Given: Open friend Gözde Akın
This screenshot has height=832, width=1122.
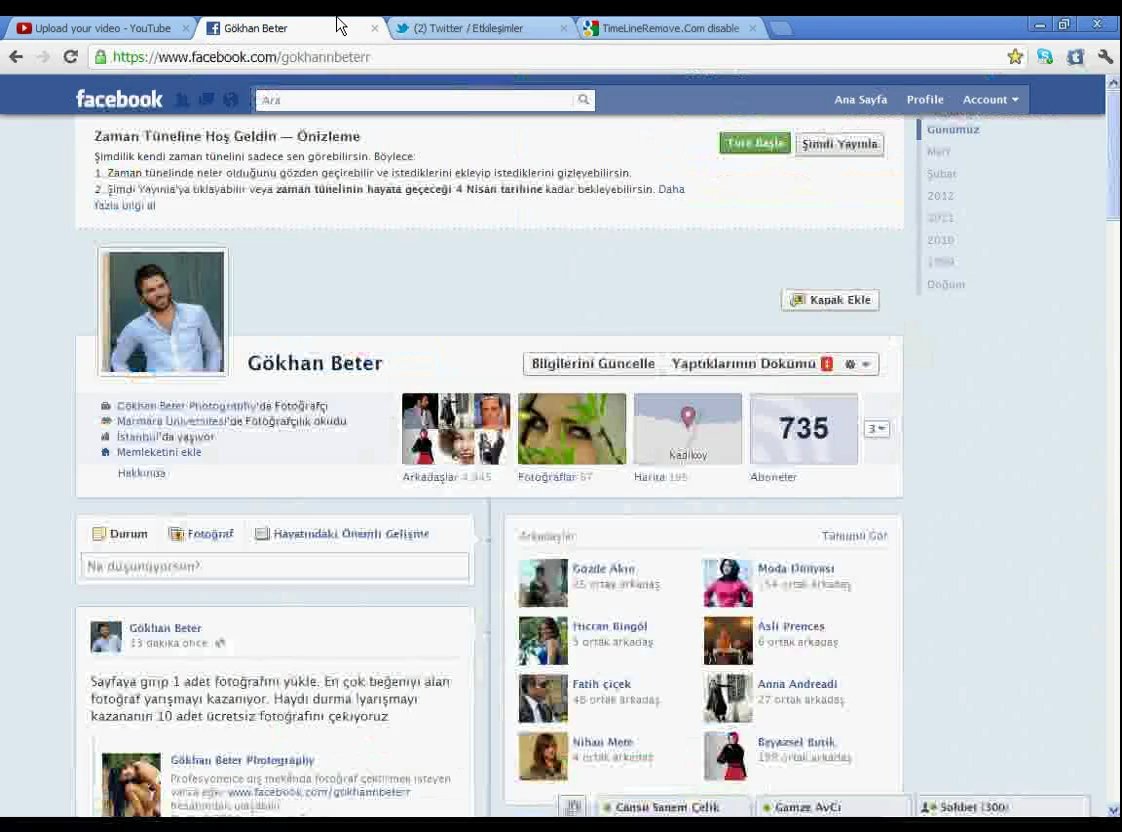Looking at the screenshot, I should click(603, 569).
